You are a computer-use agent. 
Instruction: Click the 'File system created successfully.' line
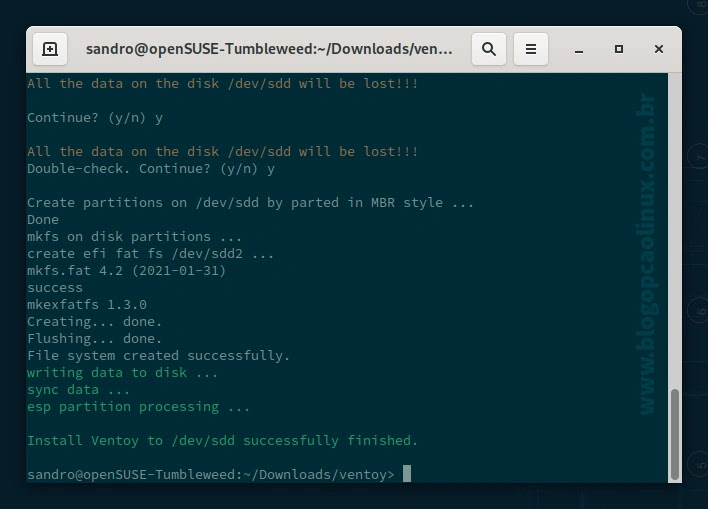point(158,355)
